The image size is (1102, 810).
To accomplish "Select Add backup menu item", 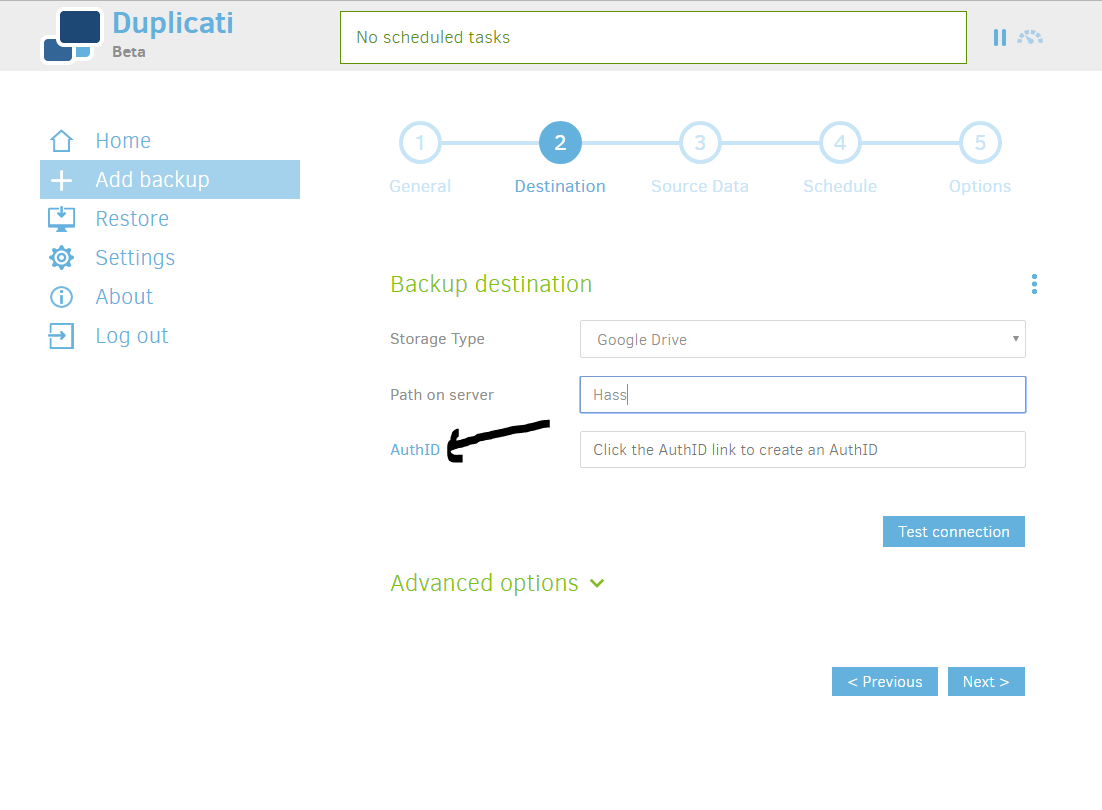I will (170, 180).
